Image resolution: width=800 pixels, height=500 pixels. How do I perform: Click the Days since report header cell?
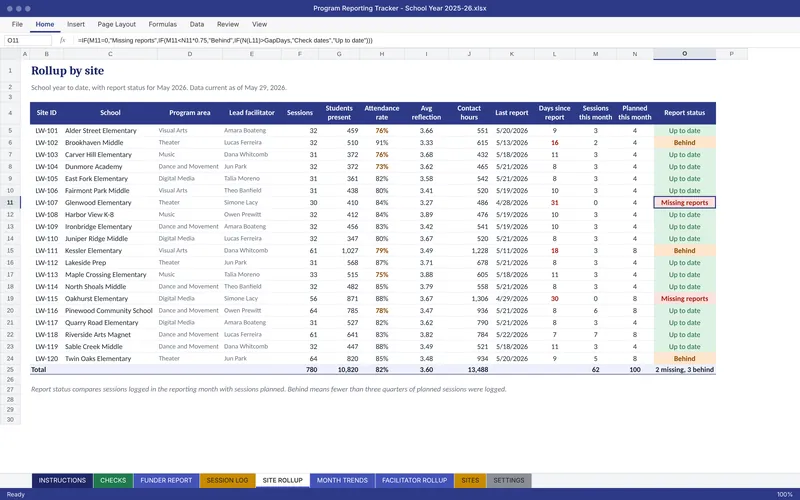click(554, 113)
